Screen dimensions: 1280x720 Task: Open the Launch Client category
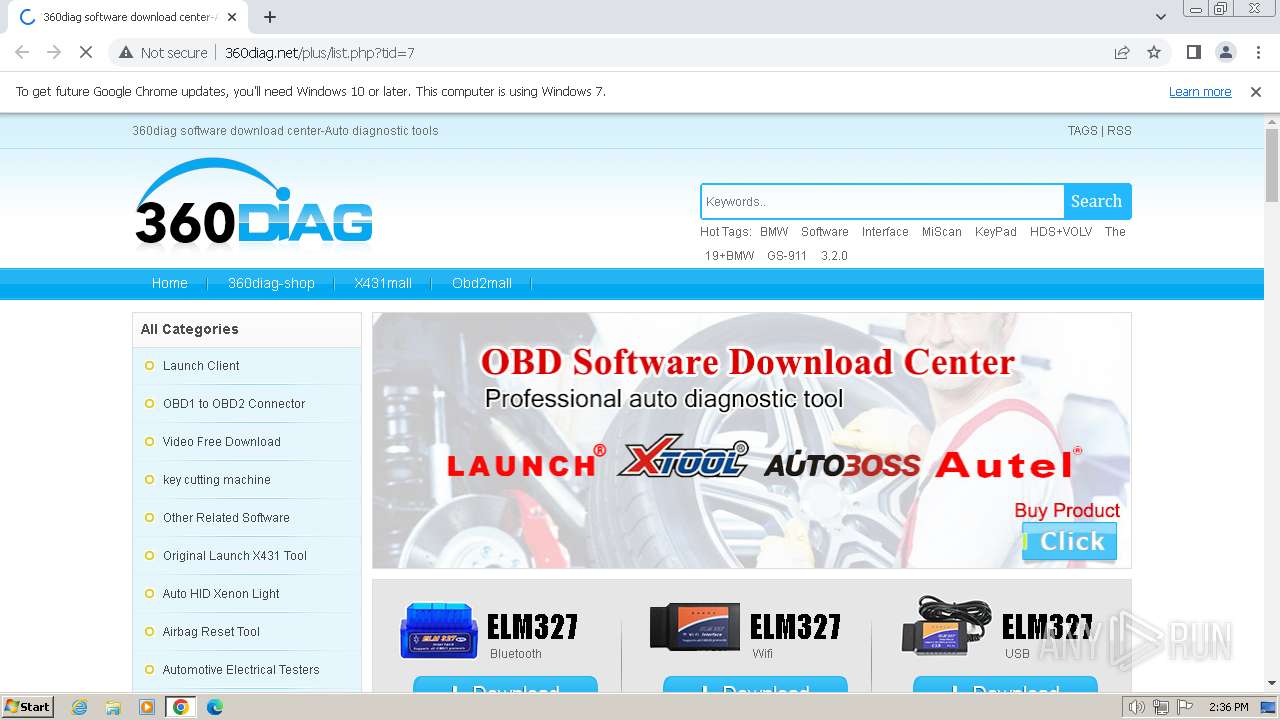(x=201, y=366)
